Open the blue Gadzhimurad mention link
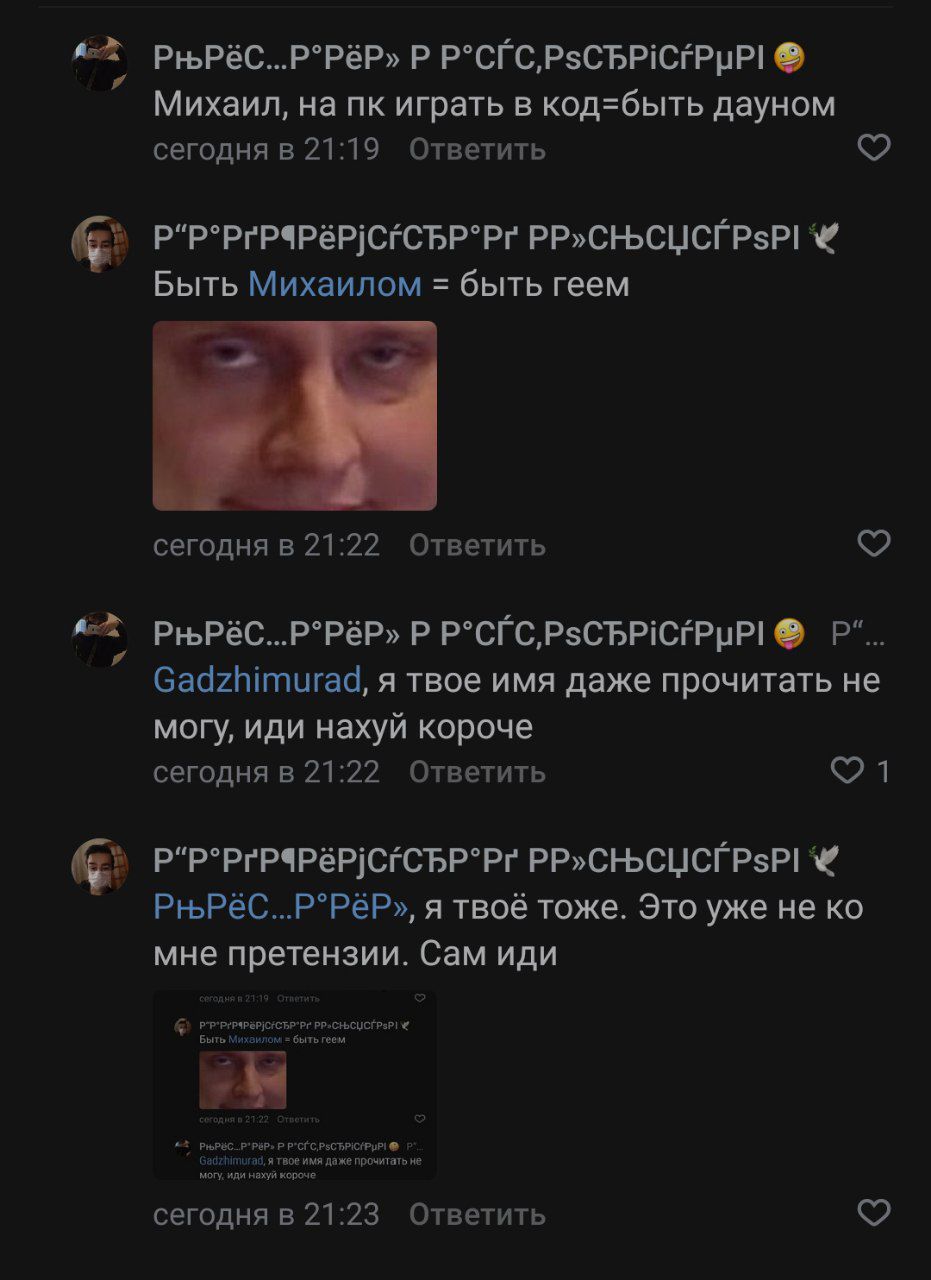The width and height of the screenshot is (931, 1280). pyautogui.click(x=257, y=681)
